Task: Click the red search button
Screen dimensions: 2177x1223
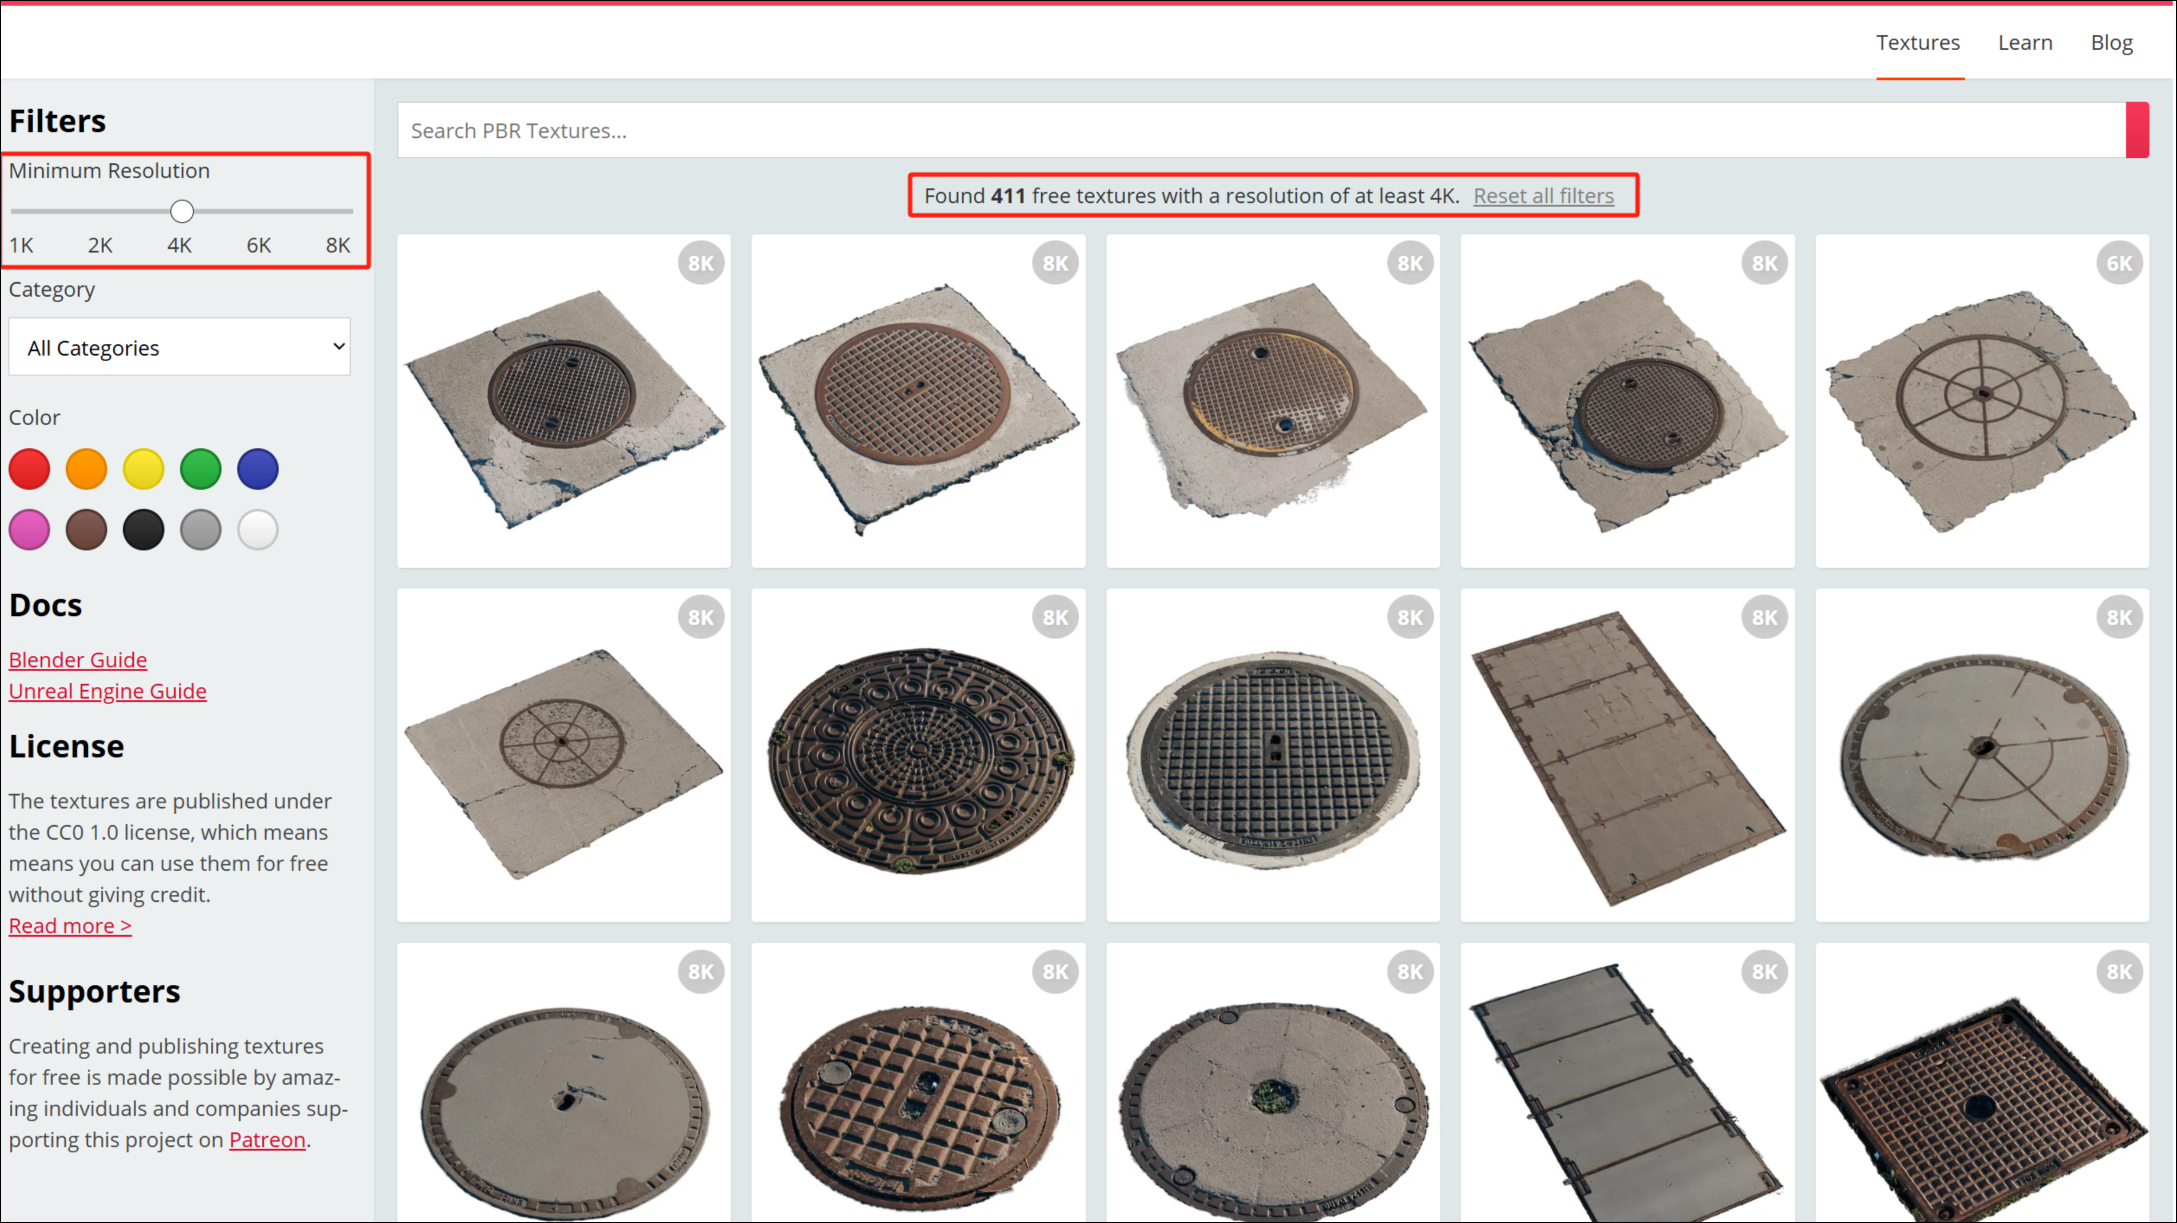Action: [2136, 130]
